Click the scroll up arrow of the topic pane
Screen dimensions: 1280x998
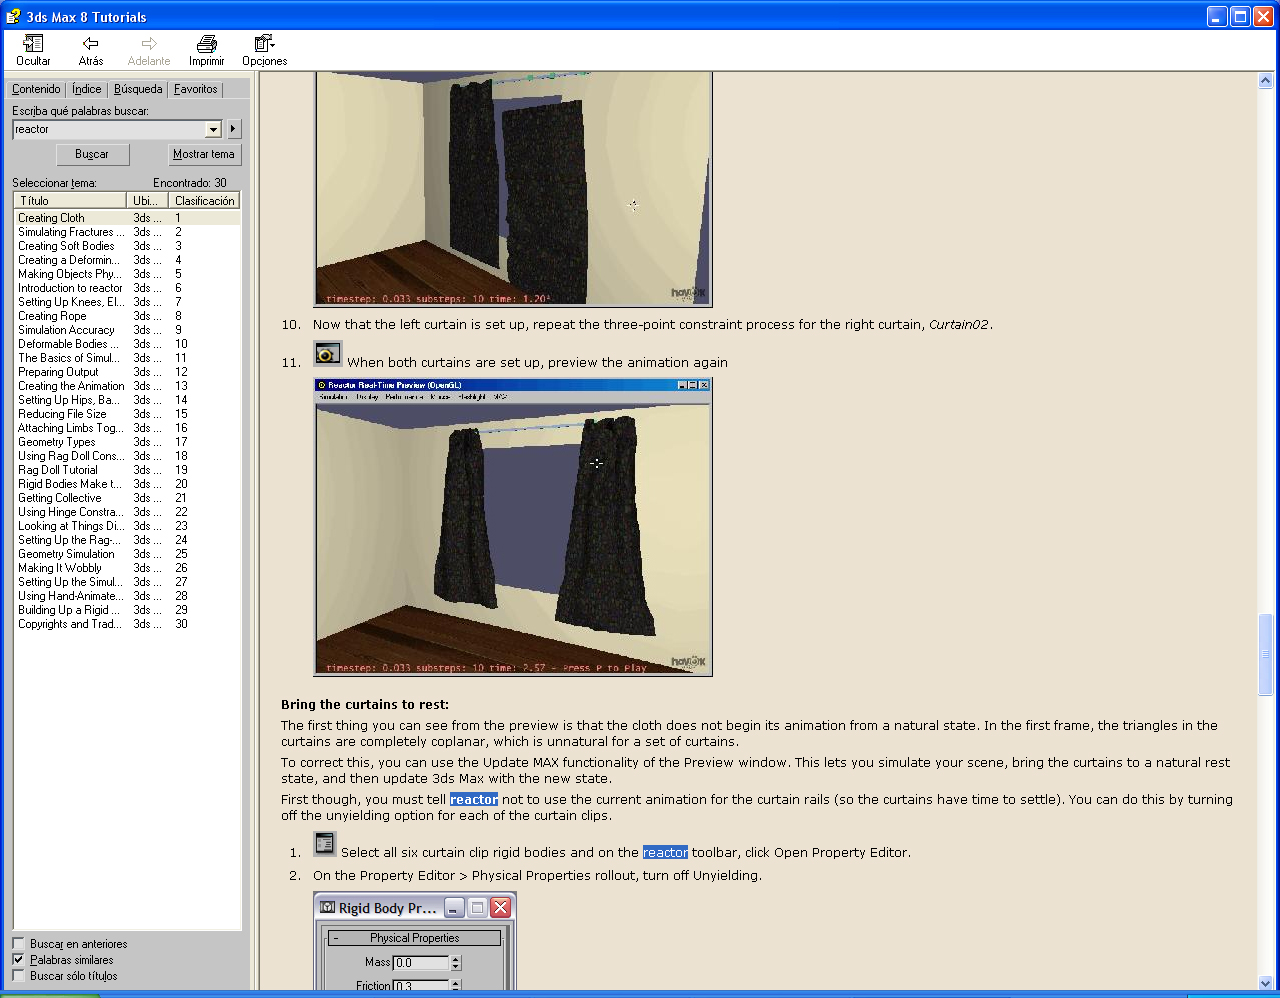point(1265,81)
